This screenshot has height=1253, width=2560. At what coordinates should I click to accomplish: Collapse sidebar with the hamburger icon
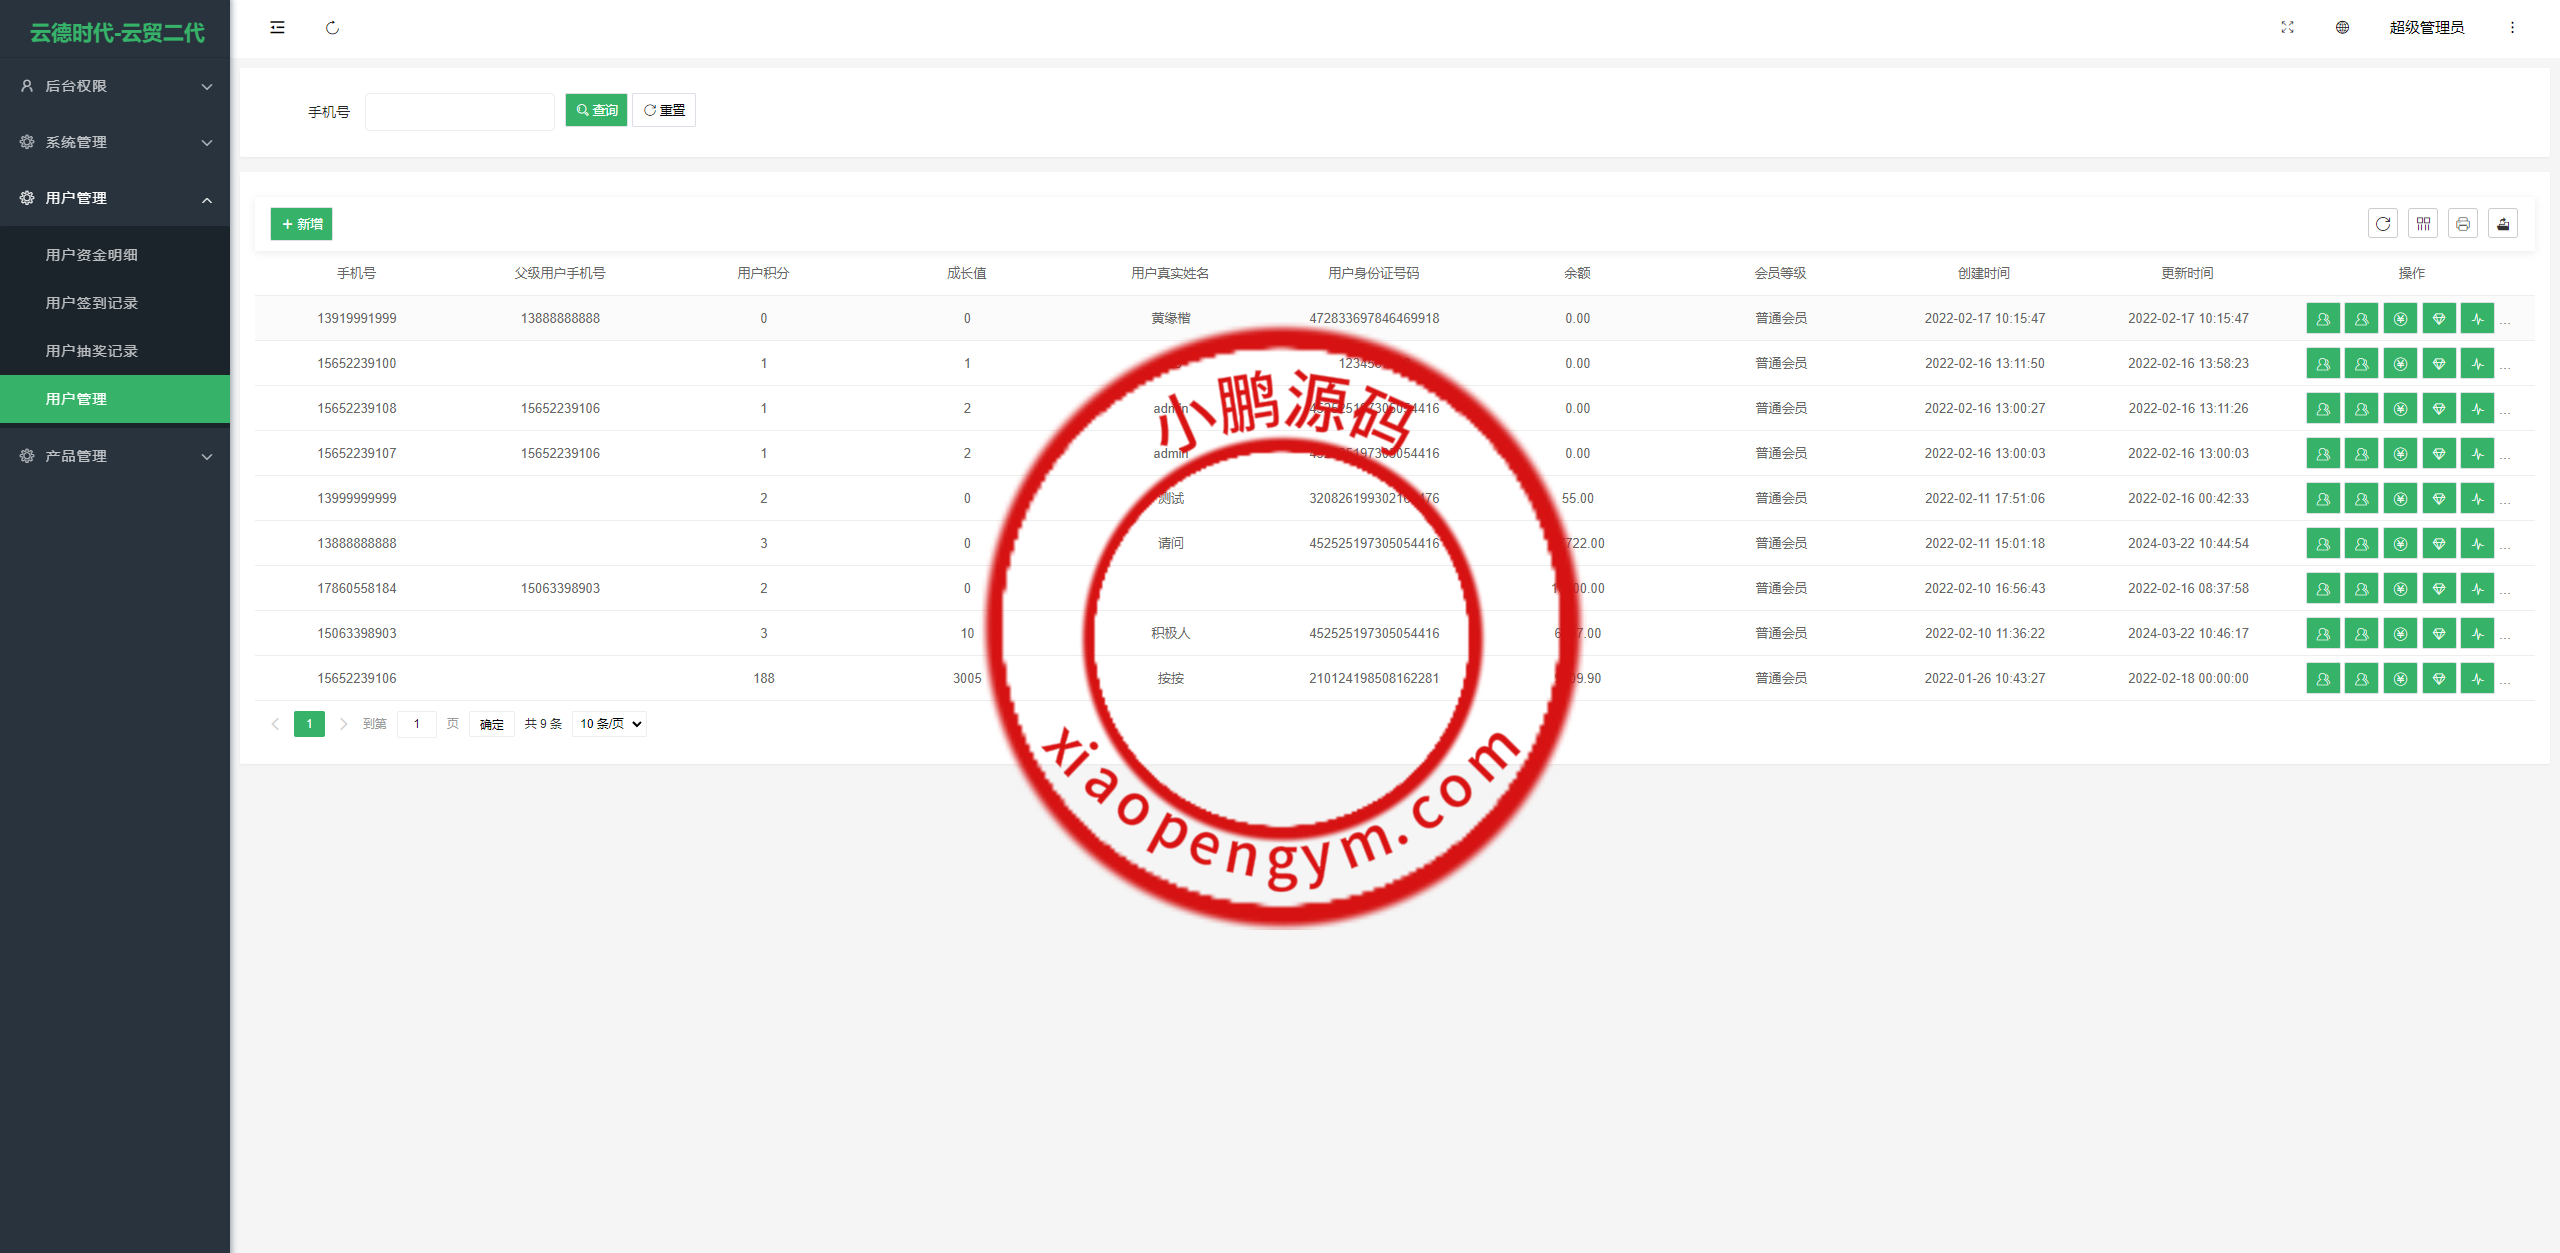click(277, 27)
